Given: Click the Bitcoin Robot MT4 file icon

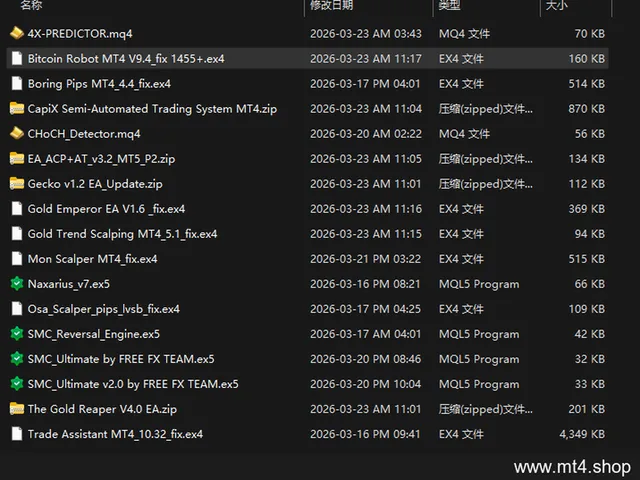Looking at the screenshot, I should coord(17,58).
